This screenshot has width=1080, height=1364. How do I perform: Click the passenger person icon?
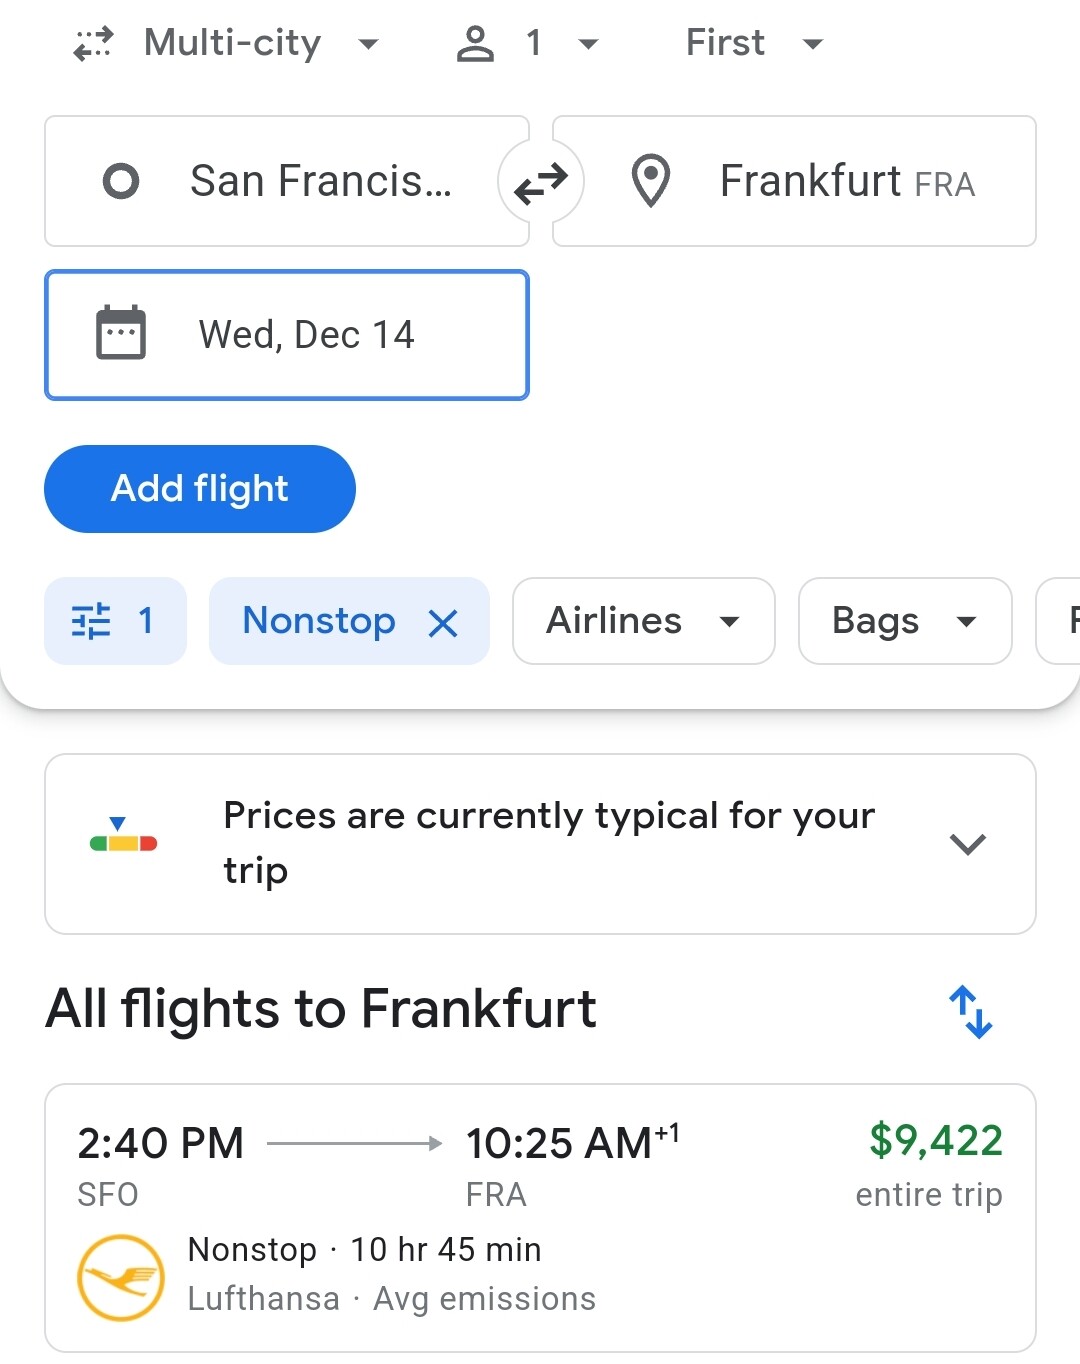point(475,44)
